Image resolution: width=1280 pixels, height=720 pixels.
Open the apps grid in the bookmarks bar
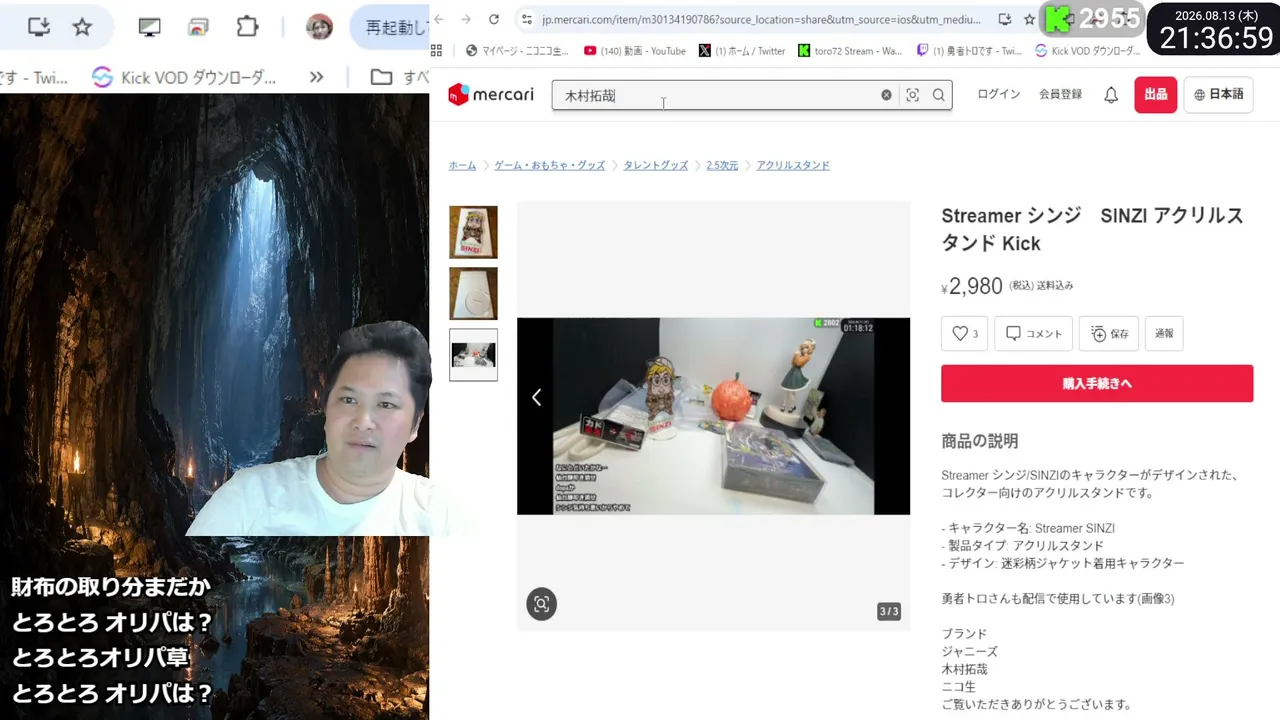coord(436,51)
